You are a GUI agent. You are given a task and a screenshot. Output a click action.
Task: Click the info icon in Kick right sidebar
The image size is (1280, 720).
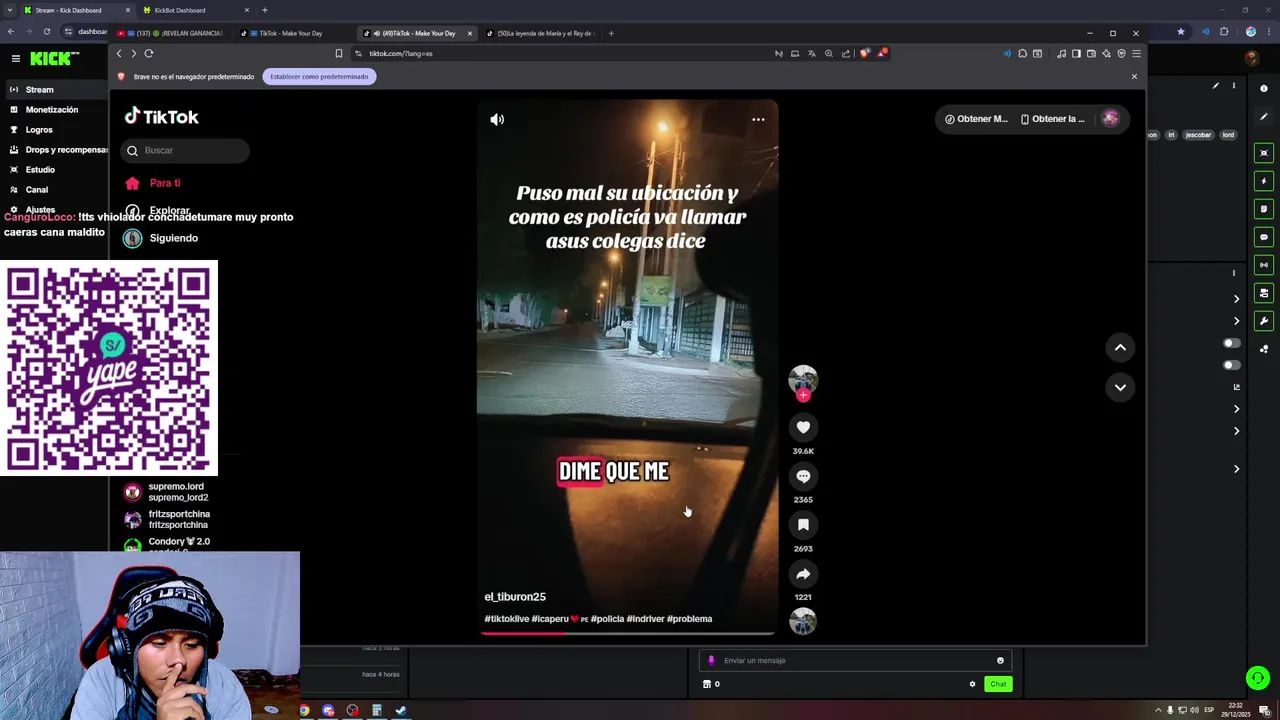[x=1264, y=89]
